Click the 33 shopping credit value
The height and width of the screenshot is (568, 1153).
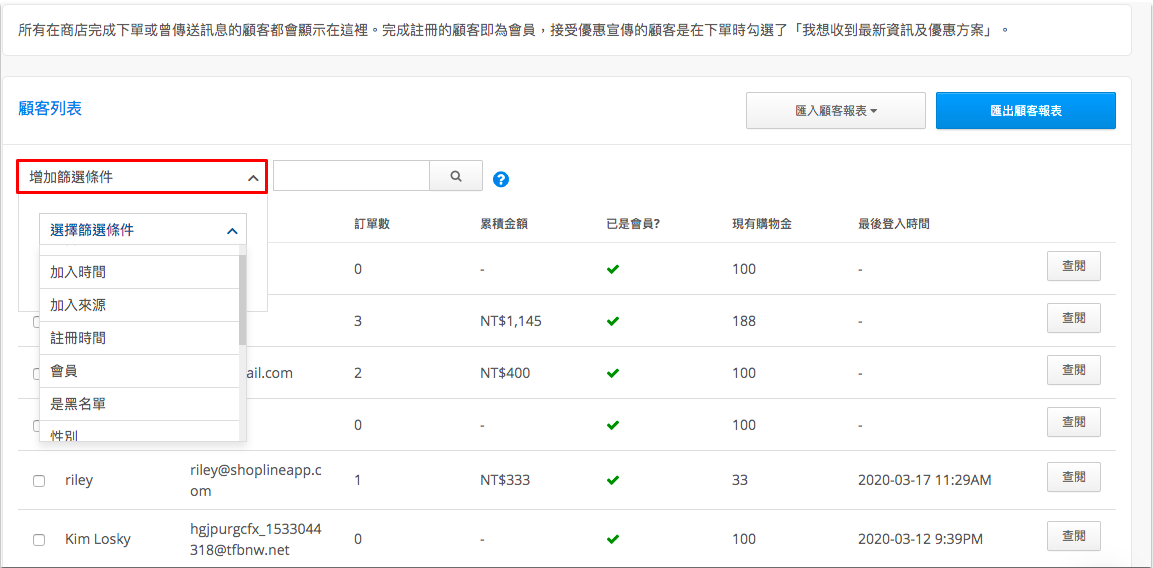point(740,480)
